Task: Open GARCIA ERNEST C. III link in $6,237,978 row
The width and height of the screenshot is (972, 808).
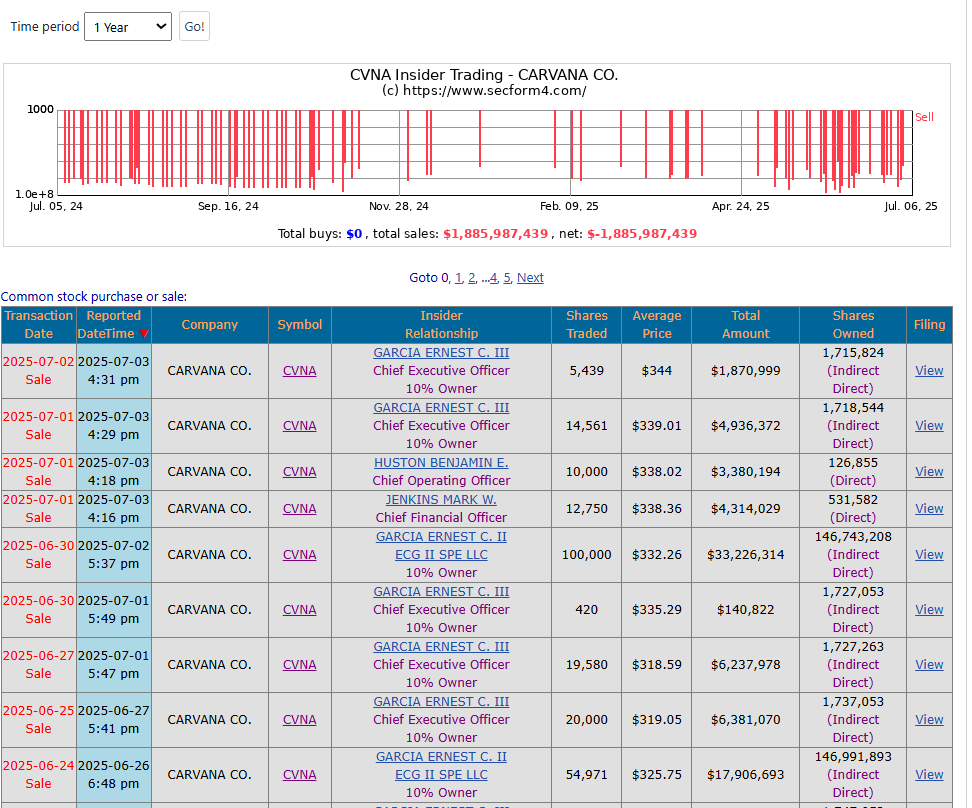Action: pyautogui.click(x=441, y=647)
